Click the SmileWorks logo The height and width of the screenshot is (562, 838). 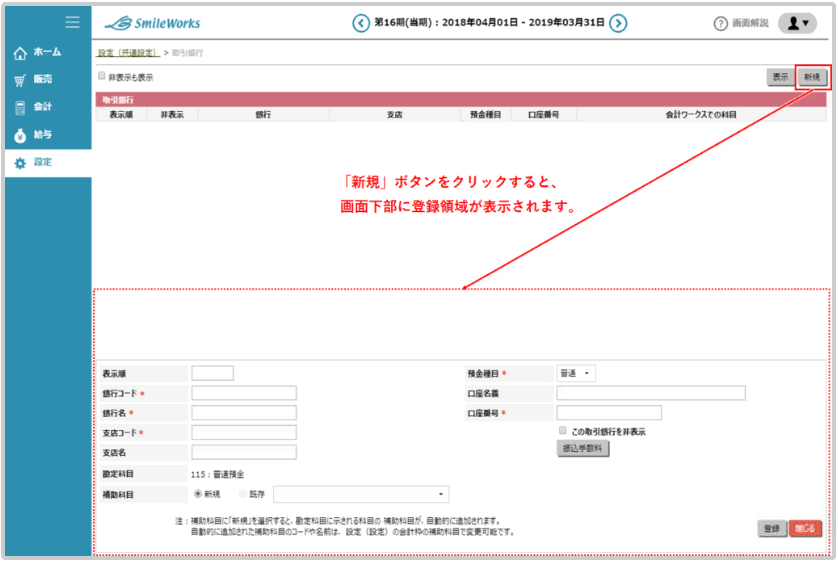152,23
